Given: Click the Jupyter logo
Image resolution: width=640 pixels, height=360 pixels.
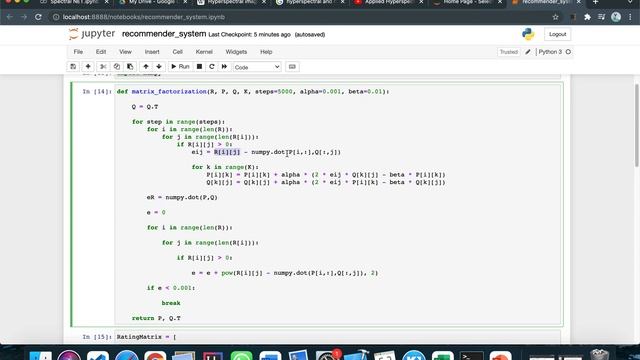Looking at the screenshot, I should pyautogui.click(x=92, y=34).
